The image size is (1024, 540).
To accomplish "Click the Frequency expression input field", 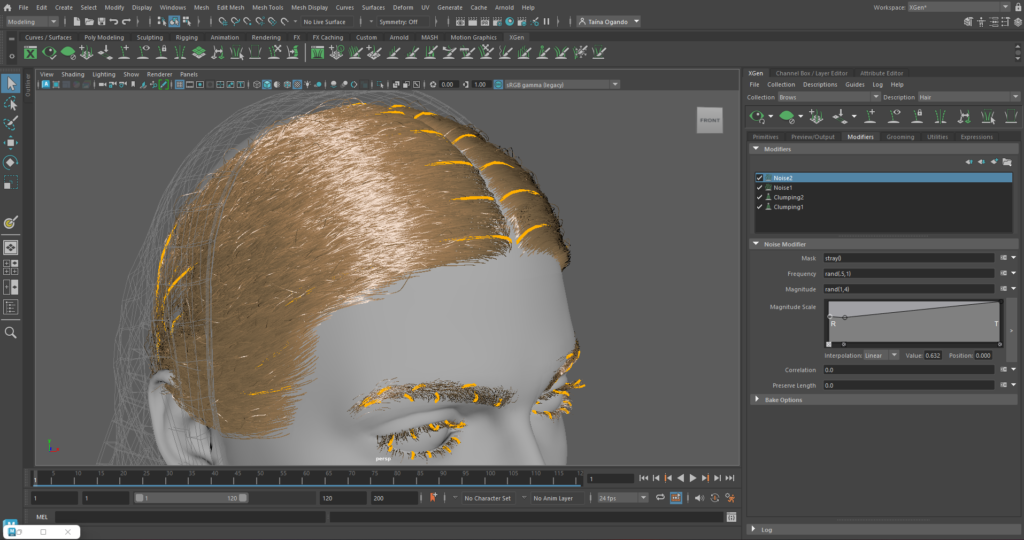I will [x=906, y=273].
